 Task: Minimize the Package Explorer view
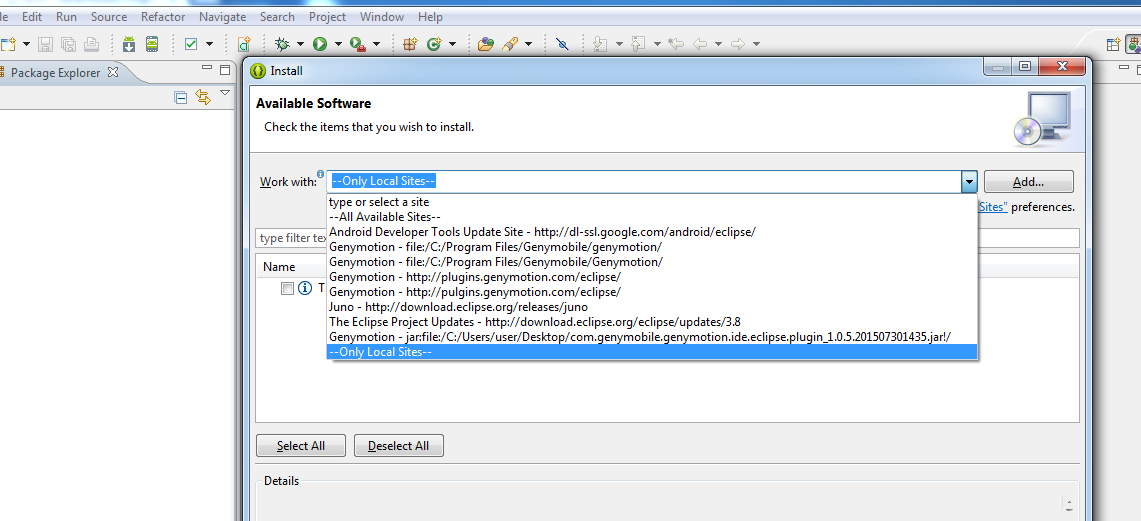(x=207, y=69)
